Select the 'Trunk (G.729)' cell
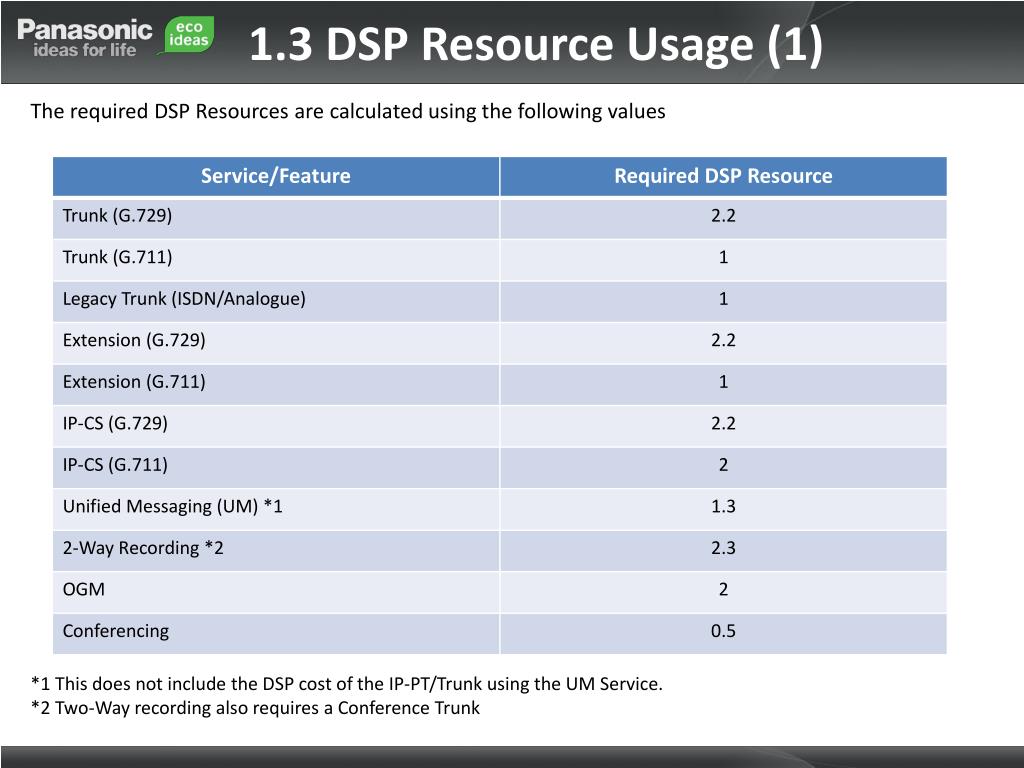This screenshot has width=1024, height=768. [276, 218]
